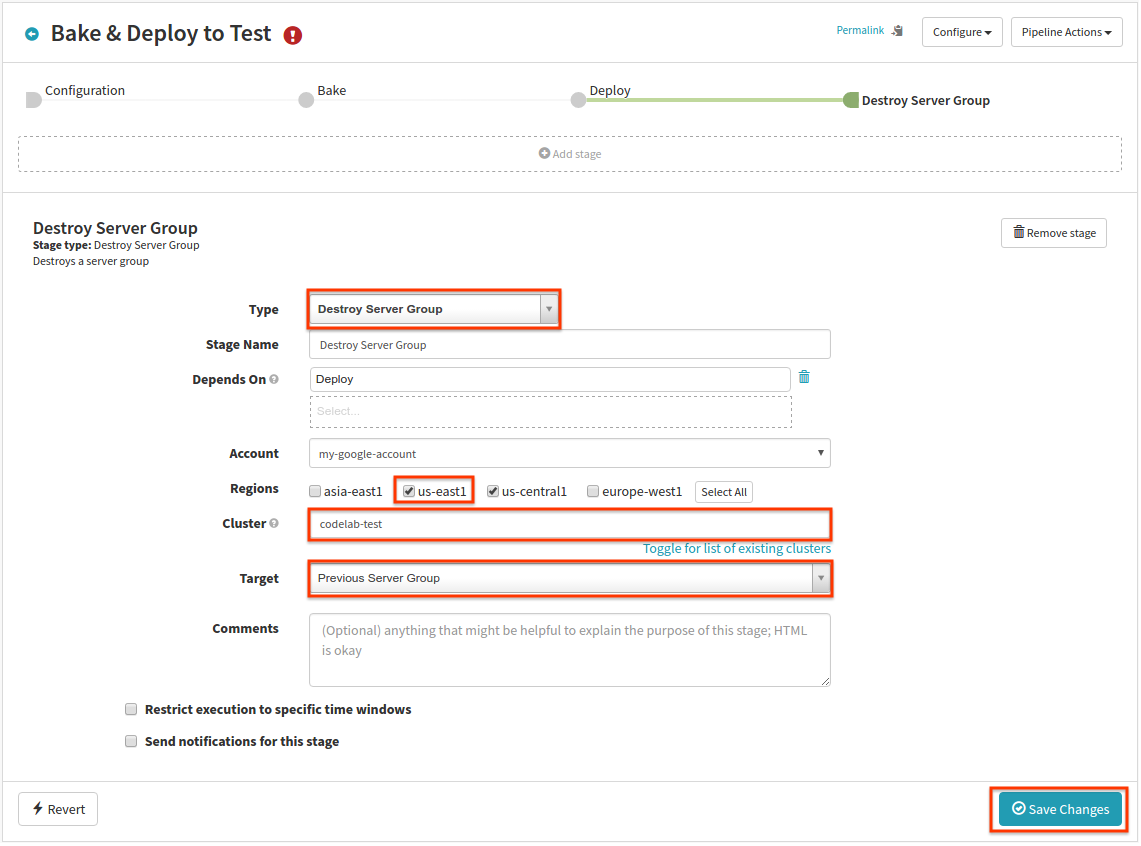Open the Target dropdown Previous Server Group

[x=570, y=578]
